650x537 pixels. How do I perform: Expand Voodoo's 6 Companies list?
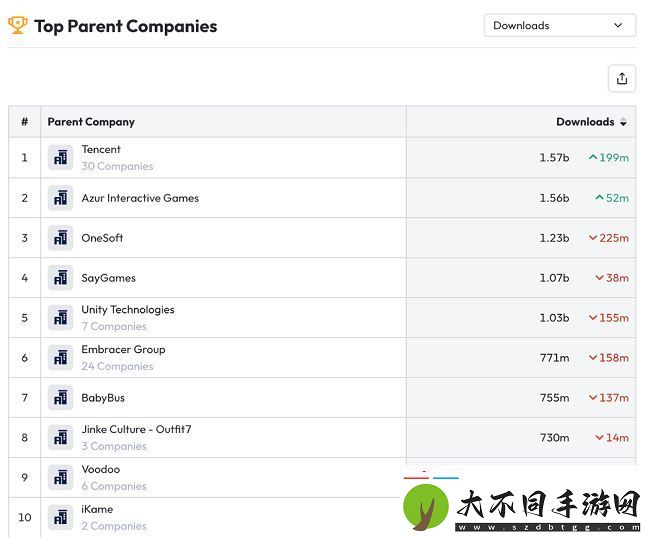coord(114,486)
